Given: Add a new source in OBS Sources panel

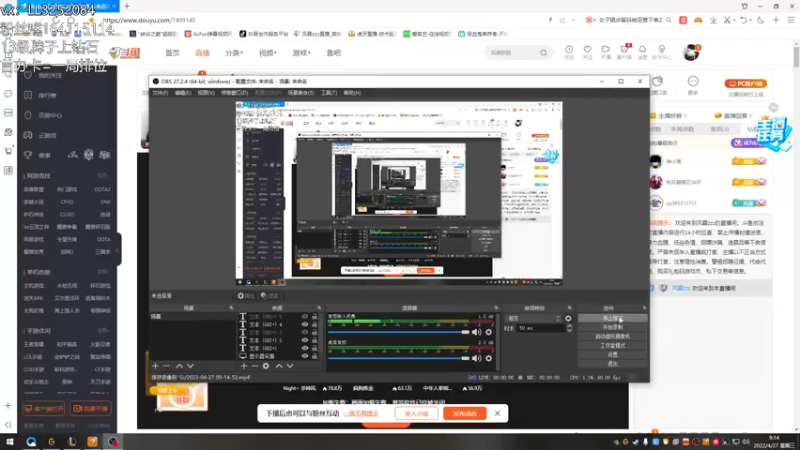Looking at the screenshot, I should pos(244,366).
